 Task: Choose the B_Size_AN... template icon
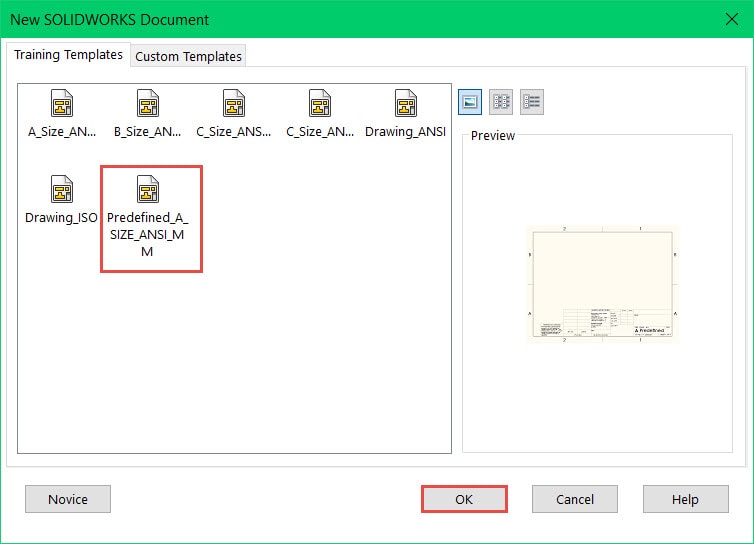[x=148, y=104]
